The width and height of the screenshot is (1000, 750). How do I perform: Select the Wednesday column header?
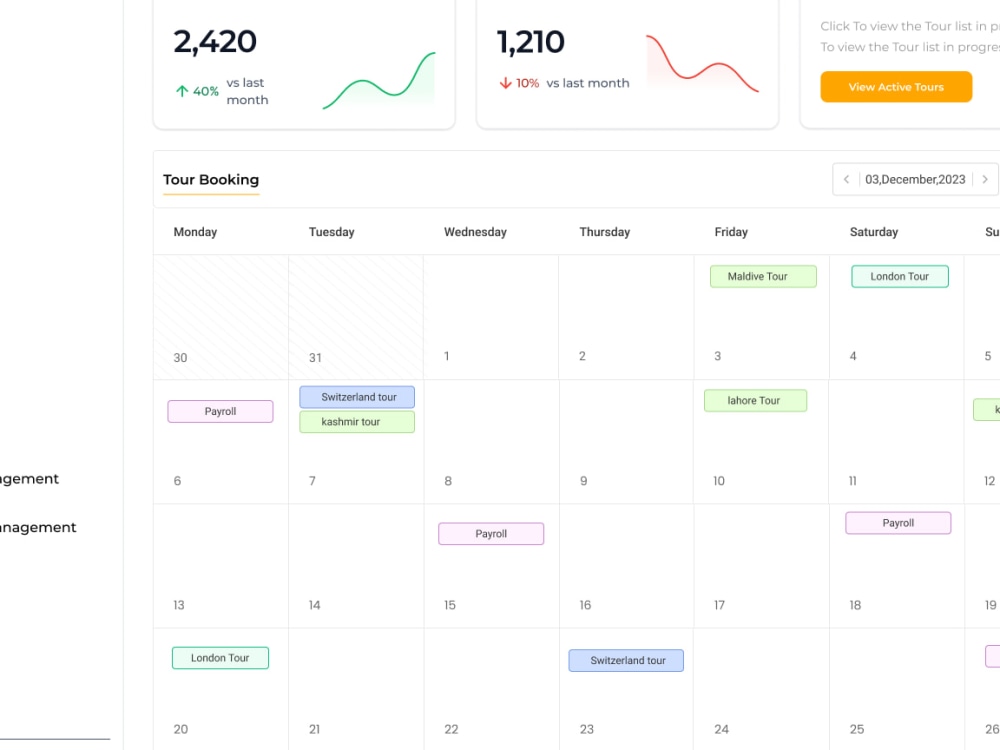point(475,232)
